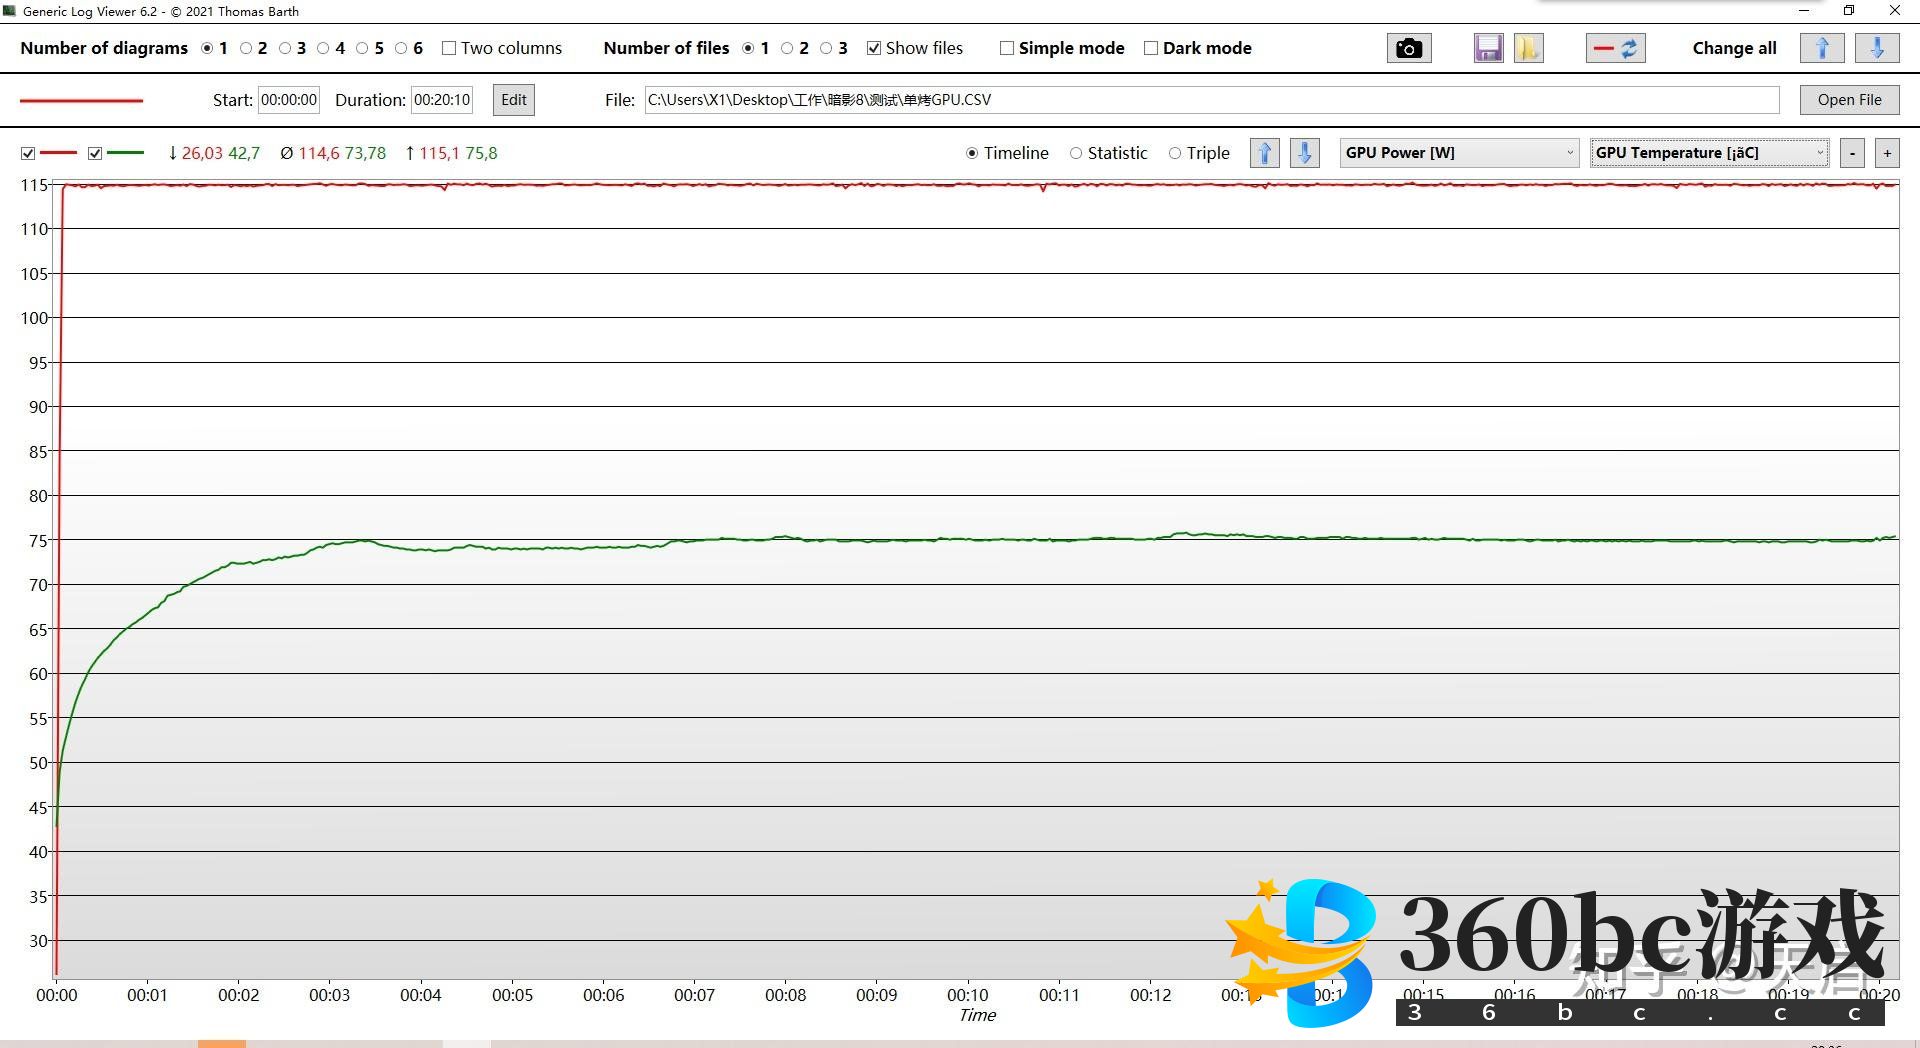Open the GPU Power [W] dropdown

(x=1459, y=153)
